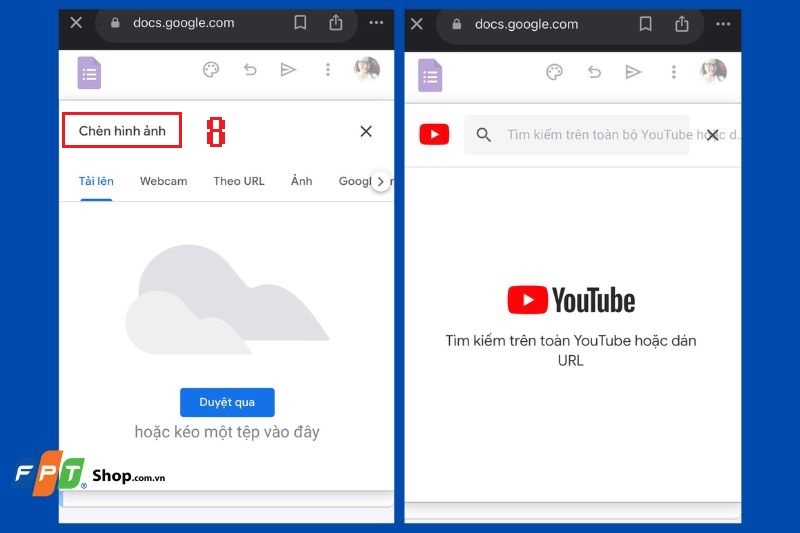Open theme palette in left form toolbar
The width and height of the screenshot is (800, 533).
point(211,69)
